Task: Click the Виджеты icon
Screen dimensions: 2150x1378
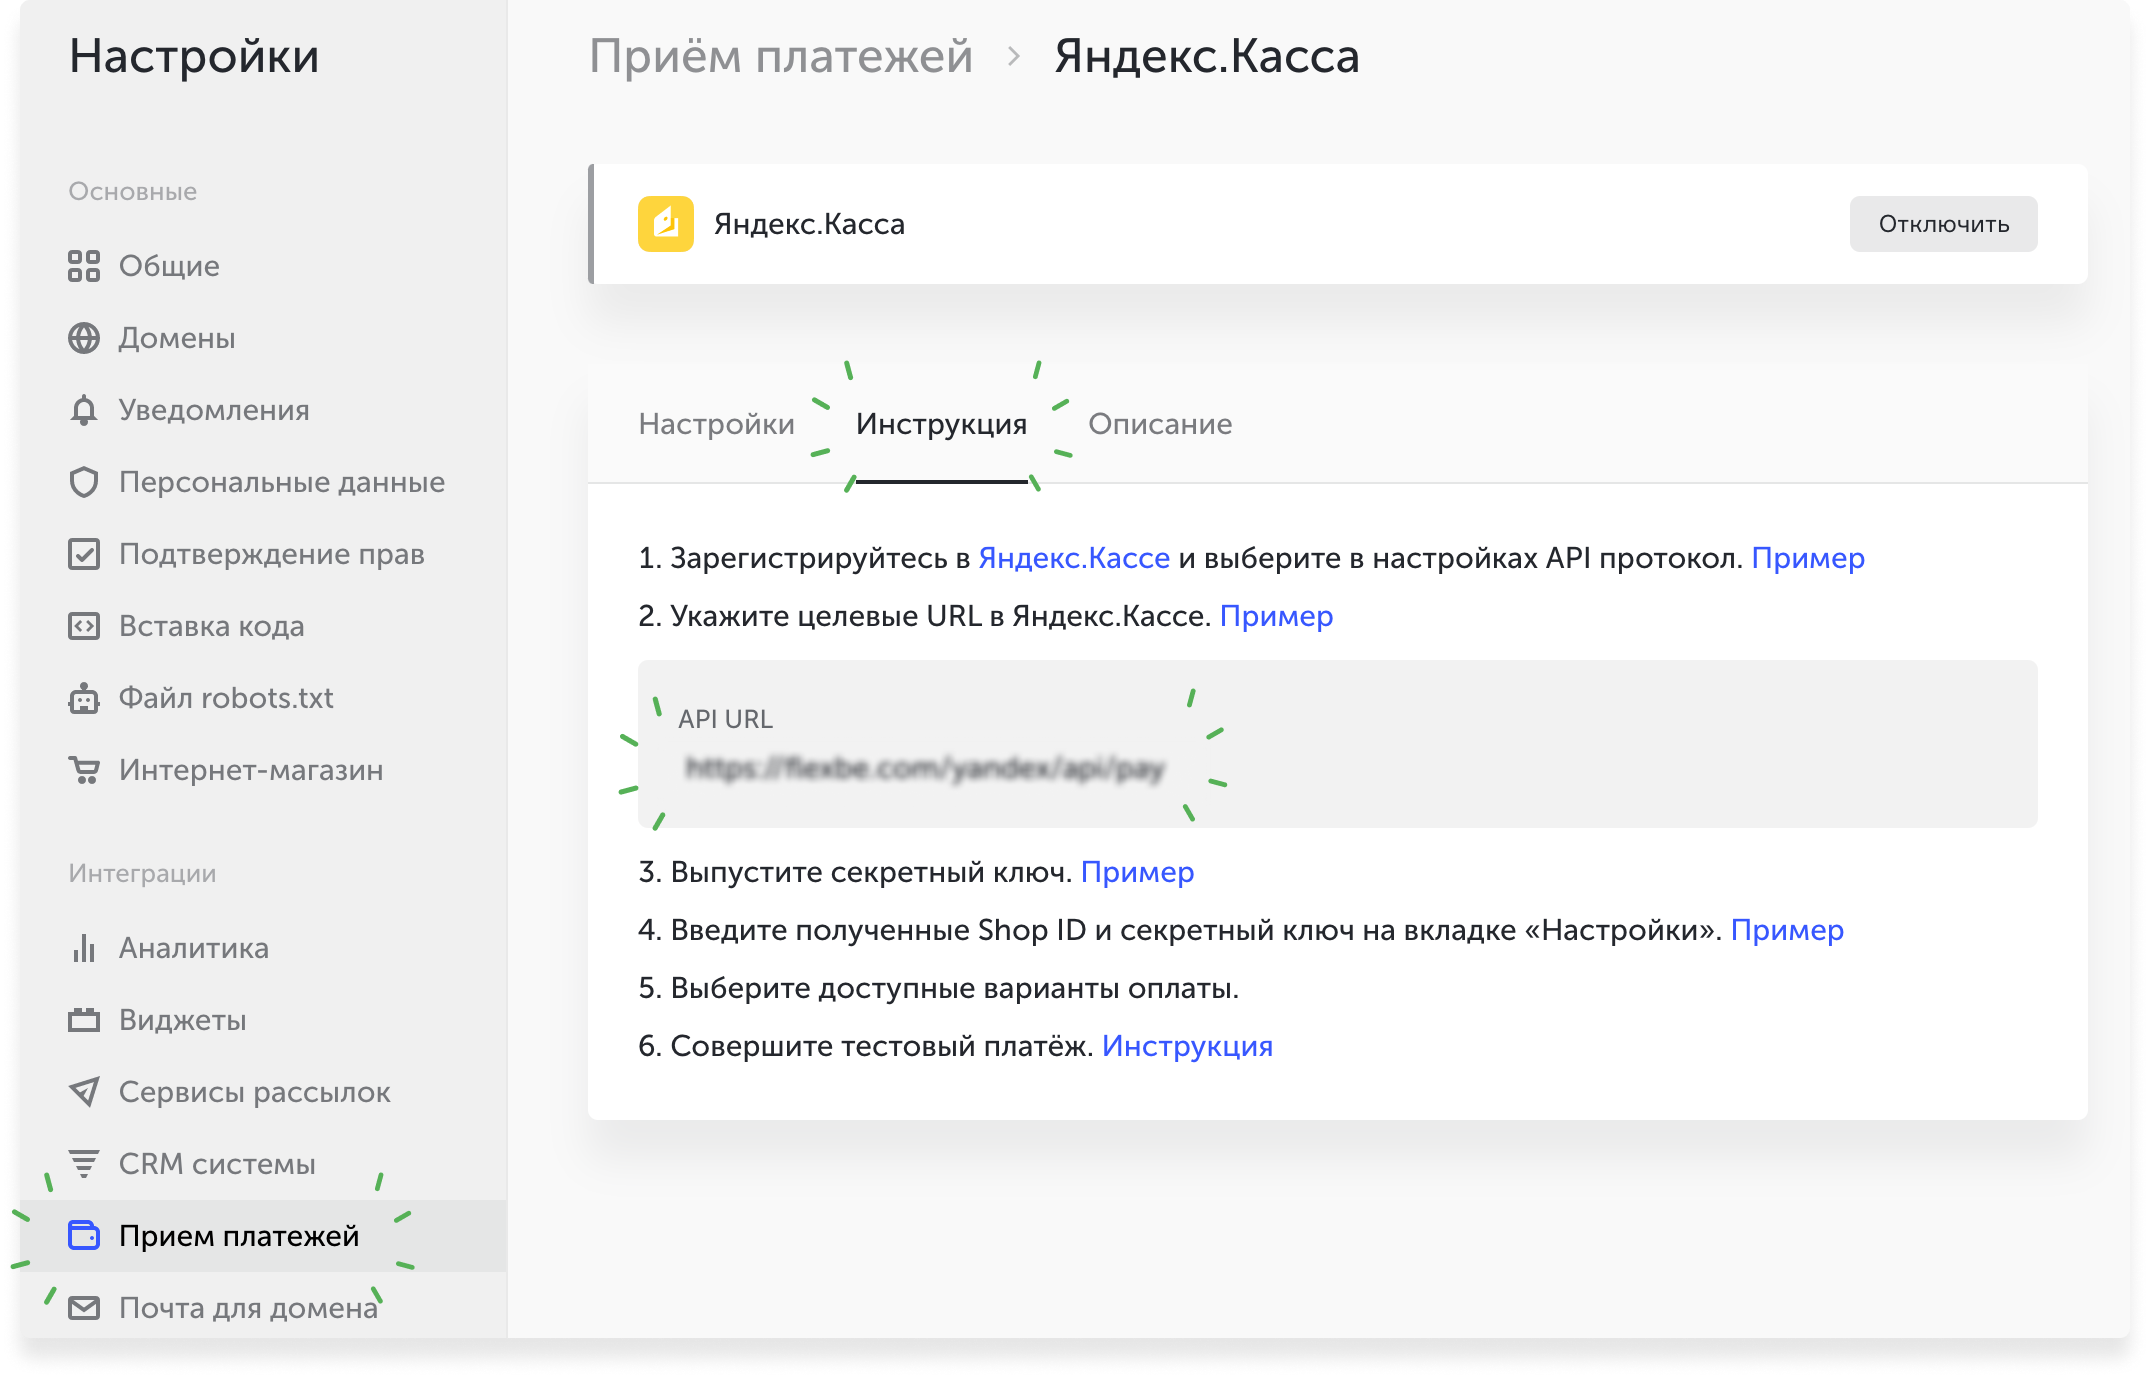Action: point(84,1020)
